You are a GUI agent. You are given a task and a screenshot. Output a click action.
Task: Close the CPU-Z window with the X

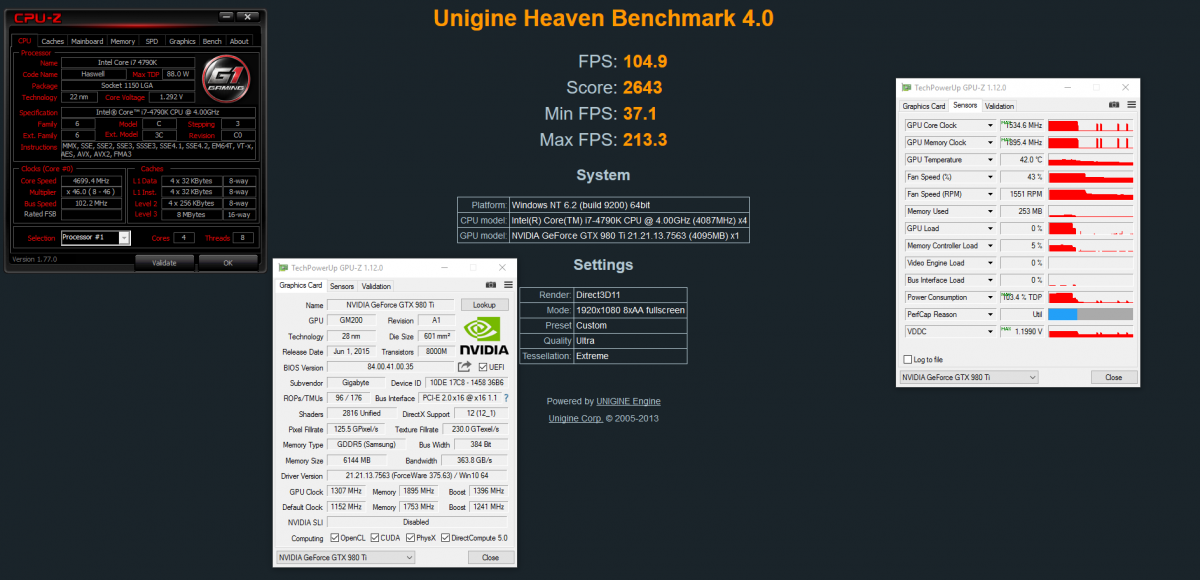pos(250,17)
